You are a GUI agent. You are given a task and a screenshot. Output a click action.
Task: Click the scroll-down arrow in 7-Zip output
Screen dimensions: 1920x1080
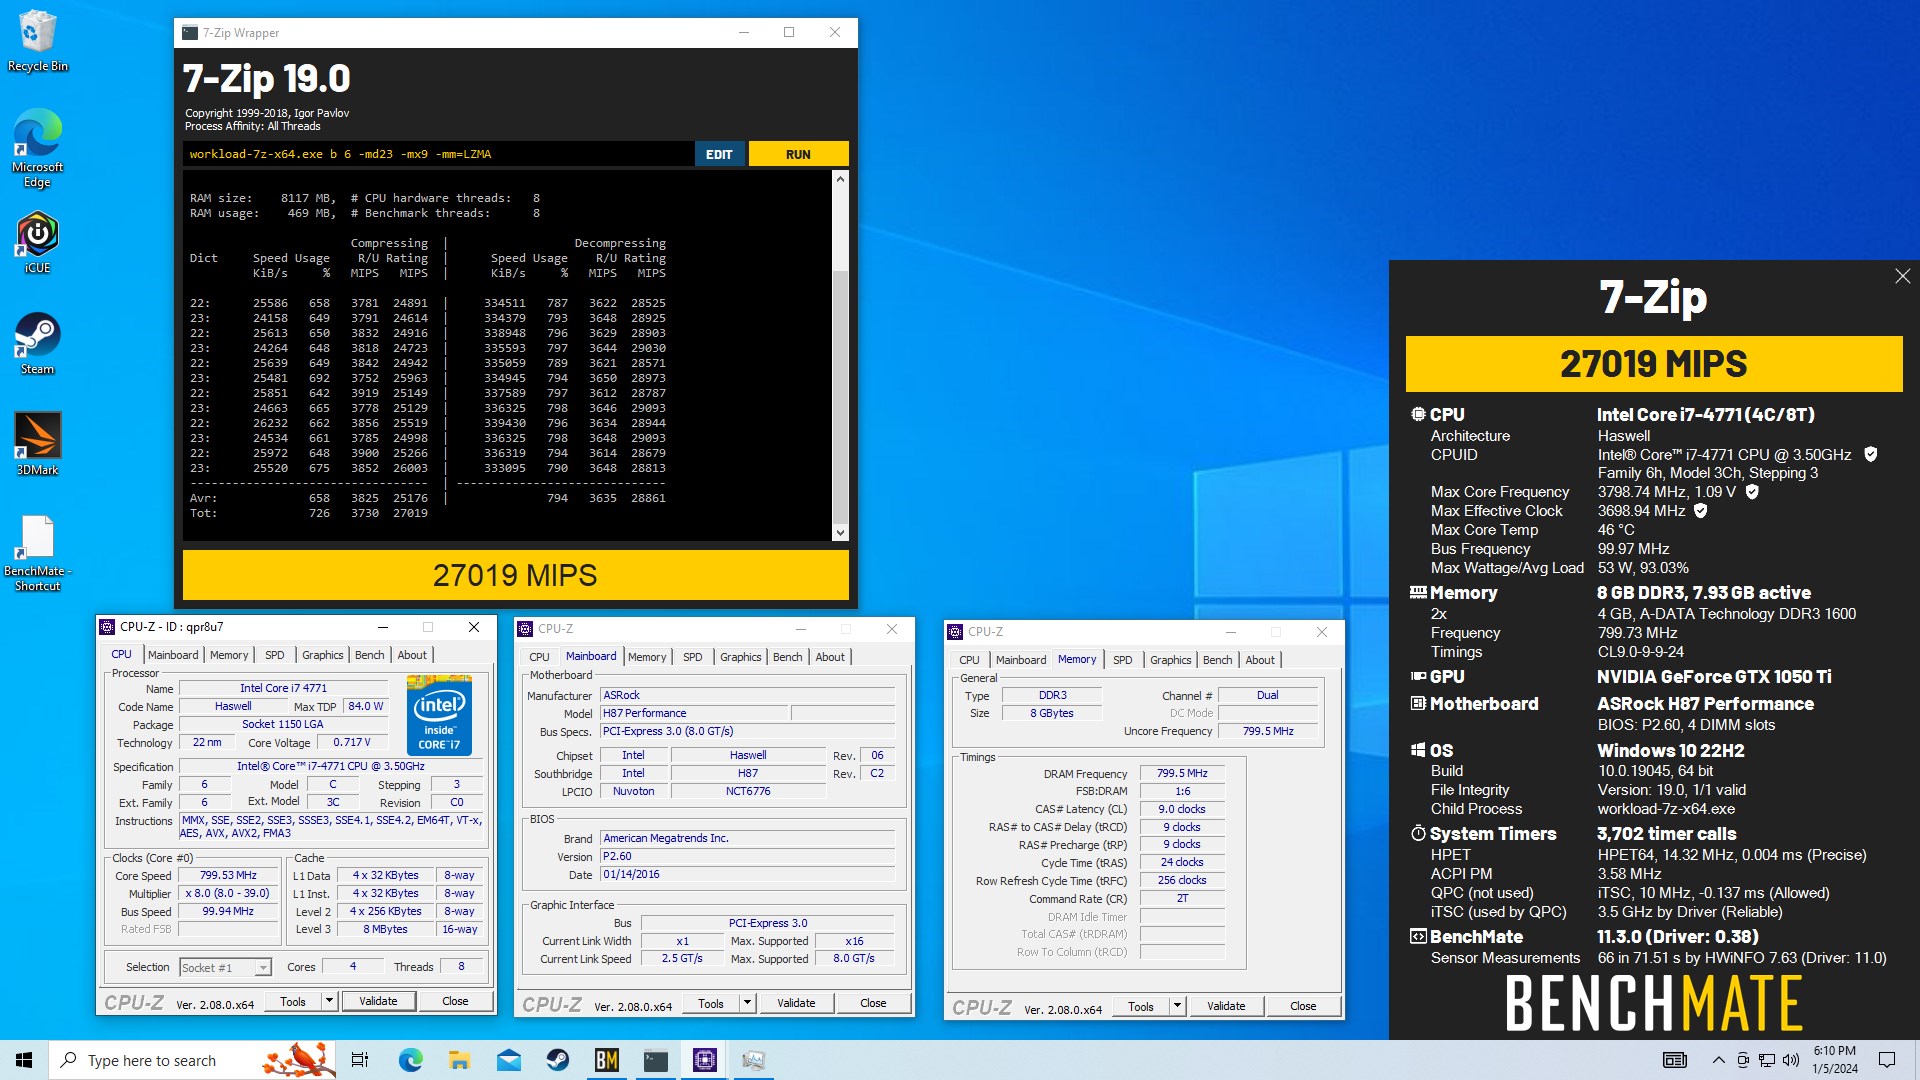tap(840, 533)
